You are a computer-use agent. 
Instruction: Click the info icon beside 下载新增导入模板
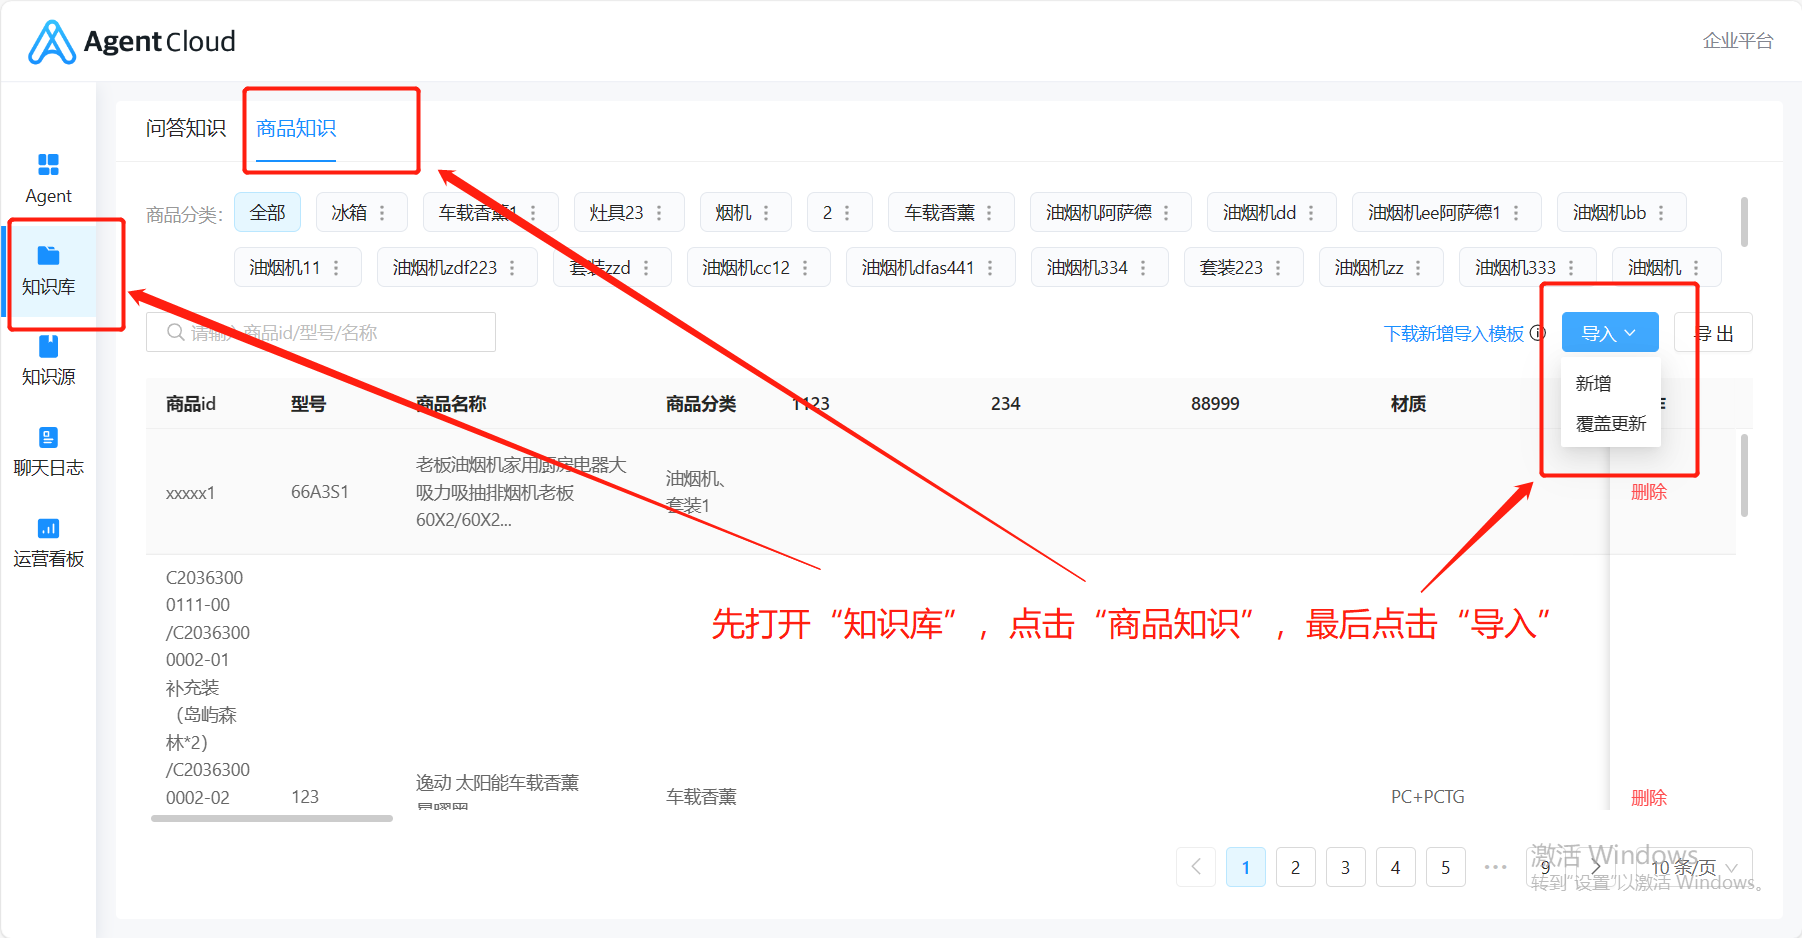[x=1538, y=332]
